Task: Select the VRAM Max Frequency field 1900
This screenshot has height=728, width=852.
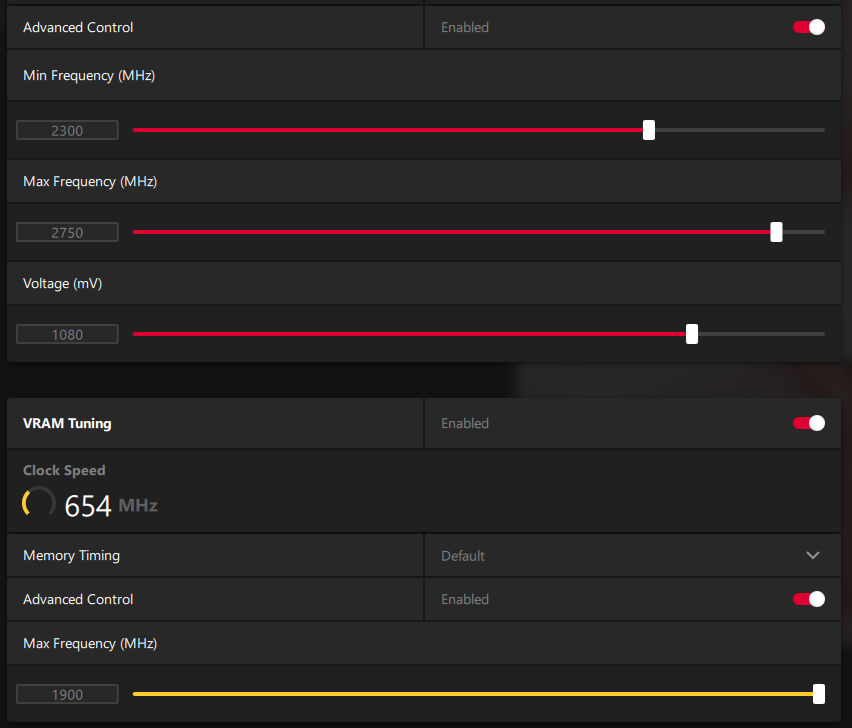Action: pyautogui.click(x=67, y=694)
